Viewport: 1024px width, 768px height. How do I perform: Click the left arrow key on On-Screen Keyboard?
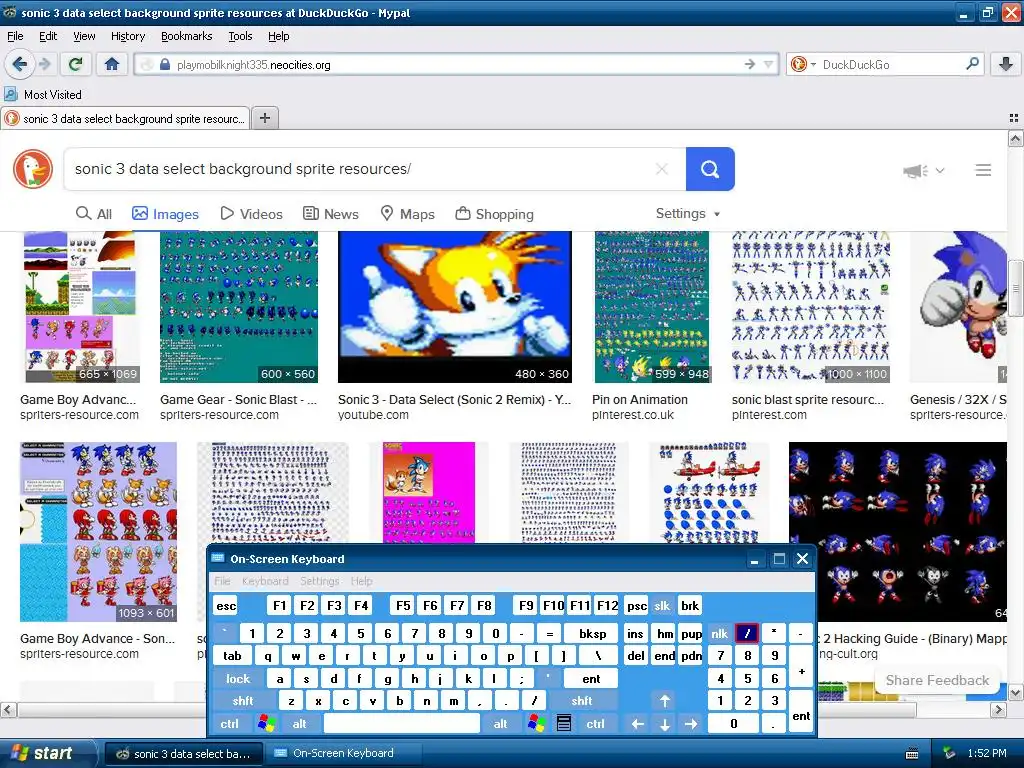(637, 724)
